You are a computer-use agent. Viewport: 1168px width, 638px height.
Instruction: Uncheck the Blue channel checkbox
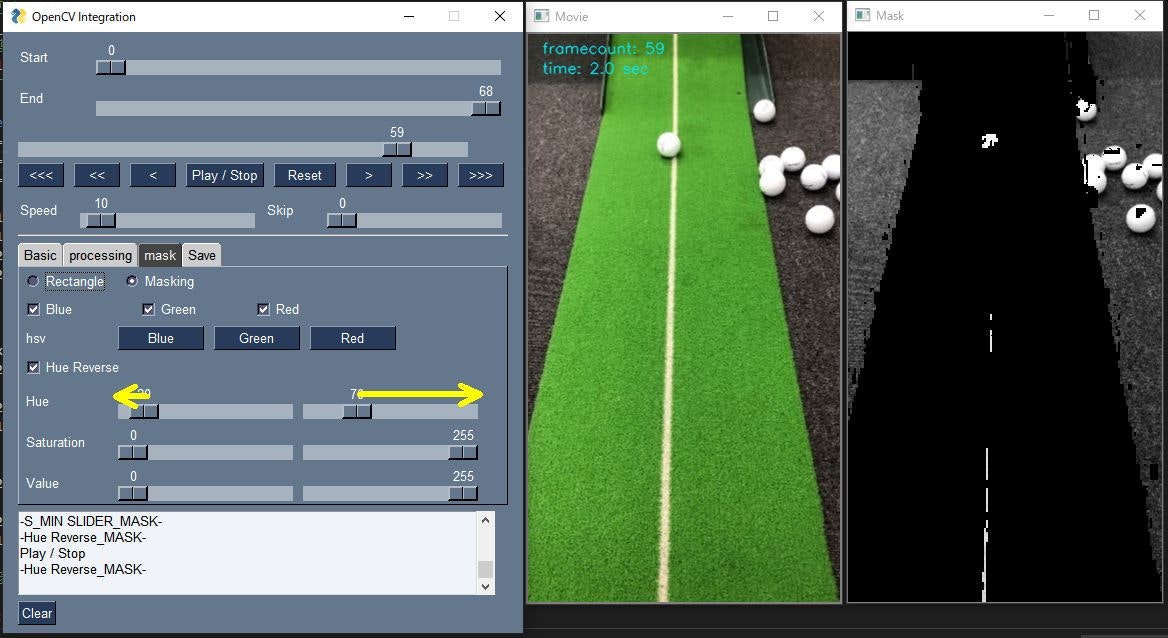pyautogui.click(x=33, y=309)
